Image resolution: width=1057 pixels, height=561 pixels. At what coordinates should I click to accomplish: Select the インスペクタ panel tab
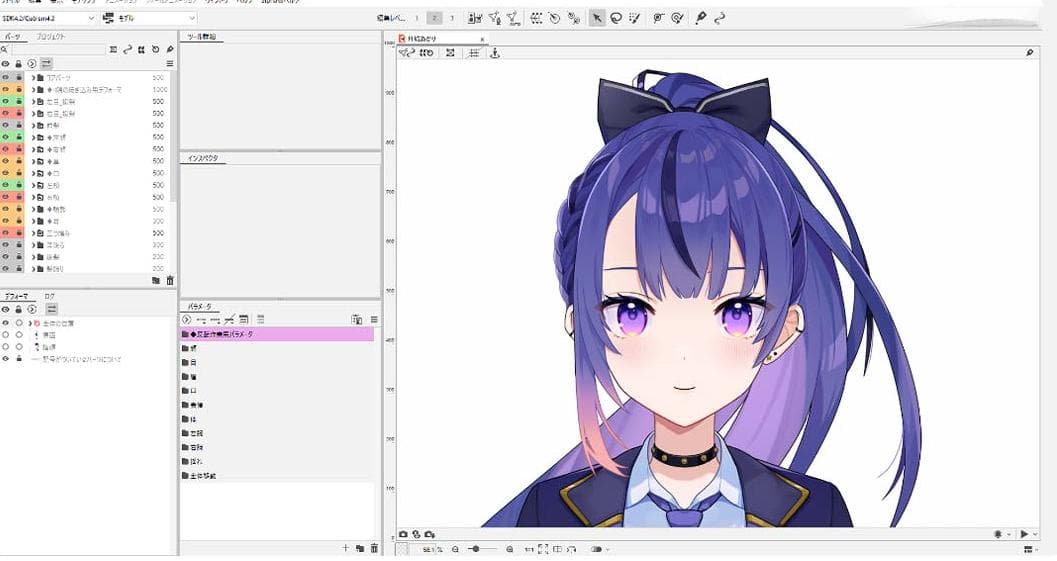[203, 158]
